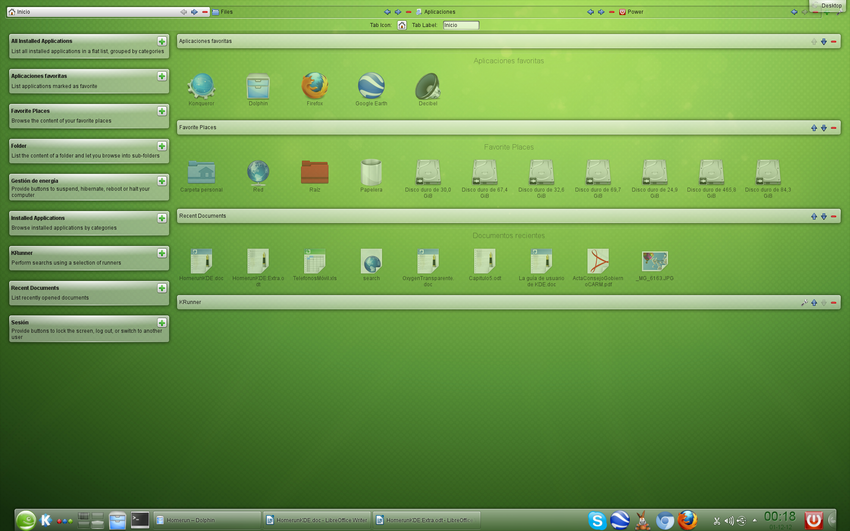Switch to Homerun – Dolphin task
This screenshot has height=531, width=850.
click(x=207, y=520)
